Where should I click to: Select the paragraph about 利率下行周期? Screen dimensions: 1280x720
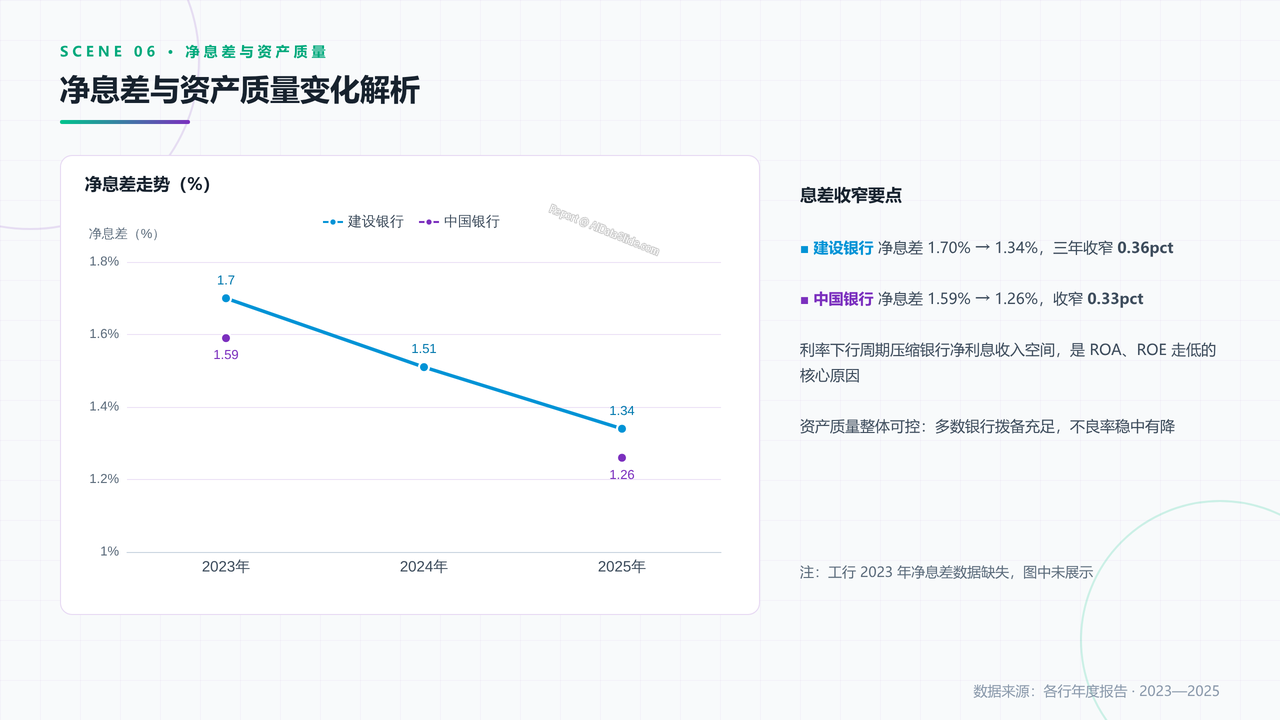click(1008, 363)
